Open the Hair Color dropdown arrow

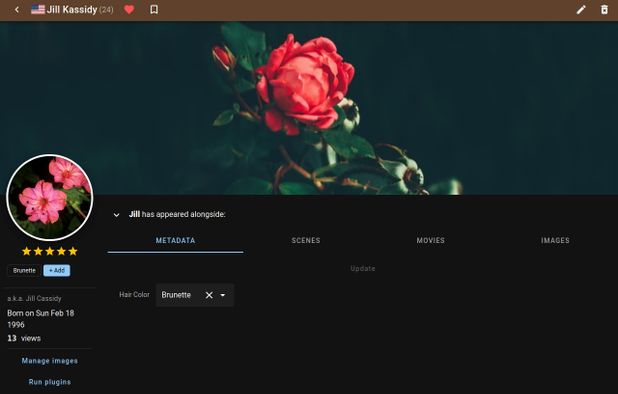[x=223, y=295]
